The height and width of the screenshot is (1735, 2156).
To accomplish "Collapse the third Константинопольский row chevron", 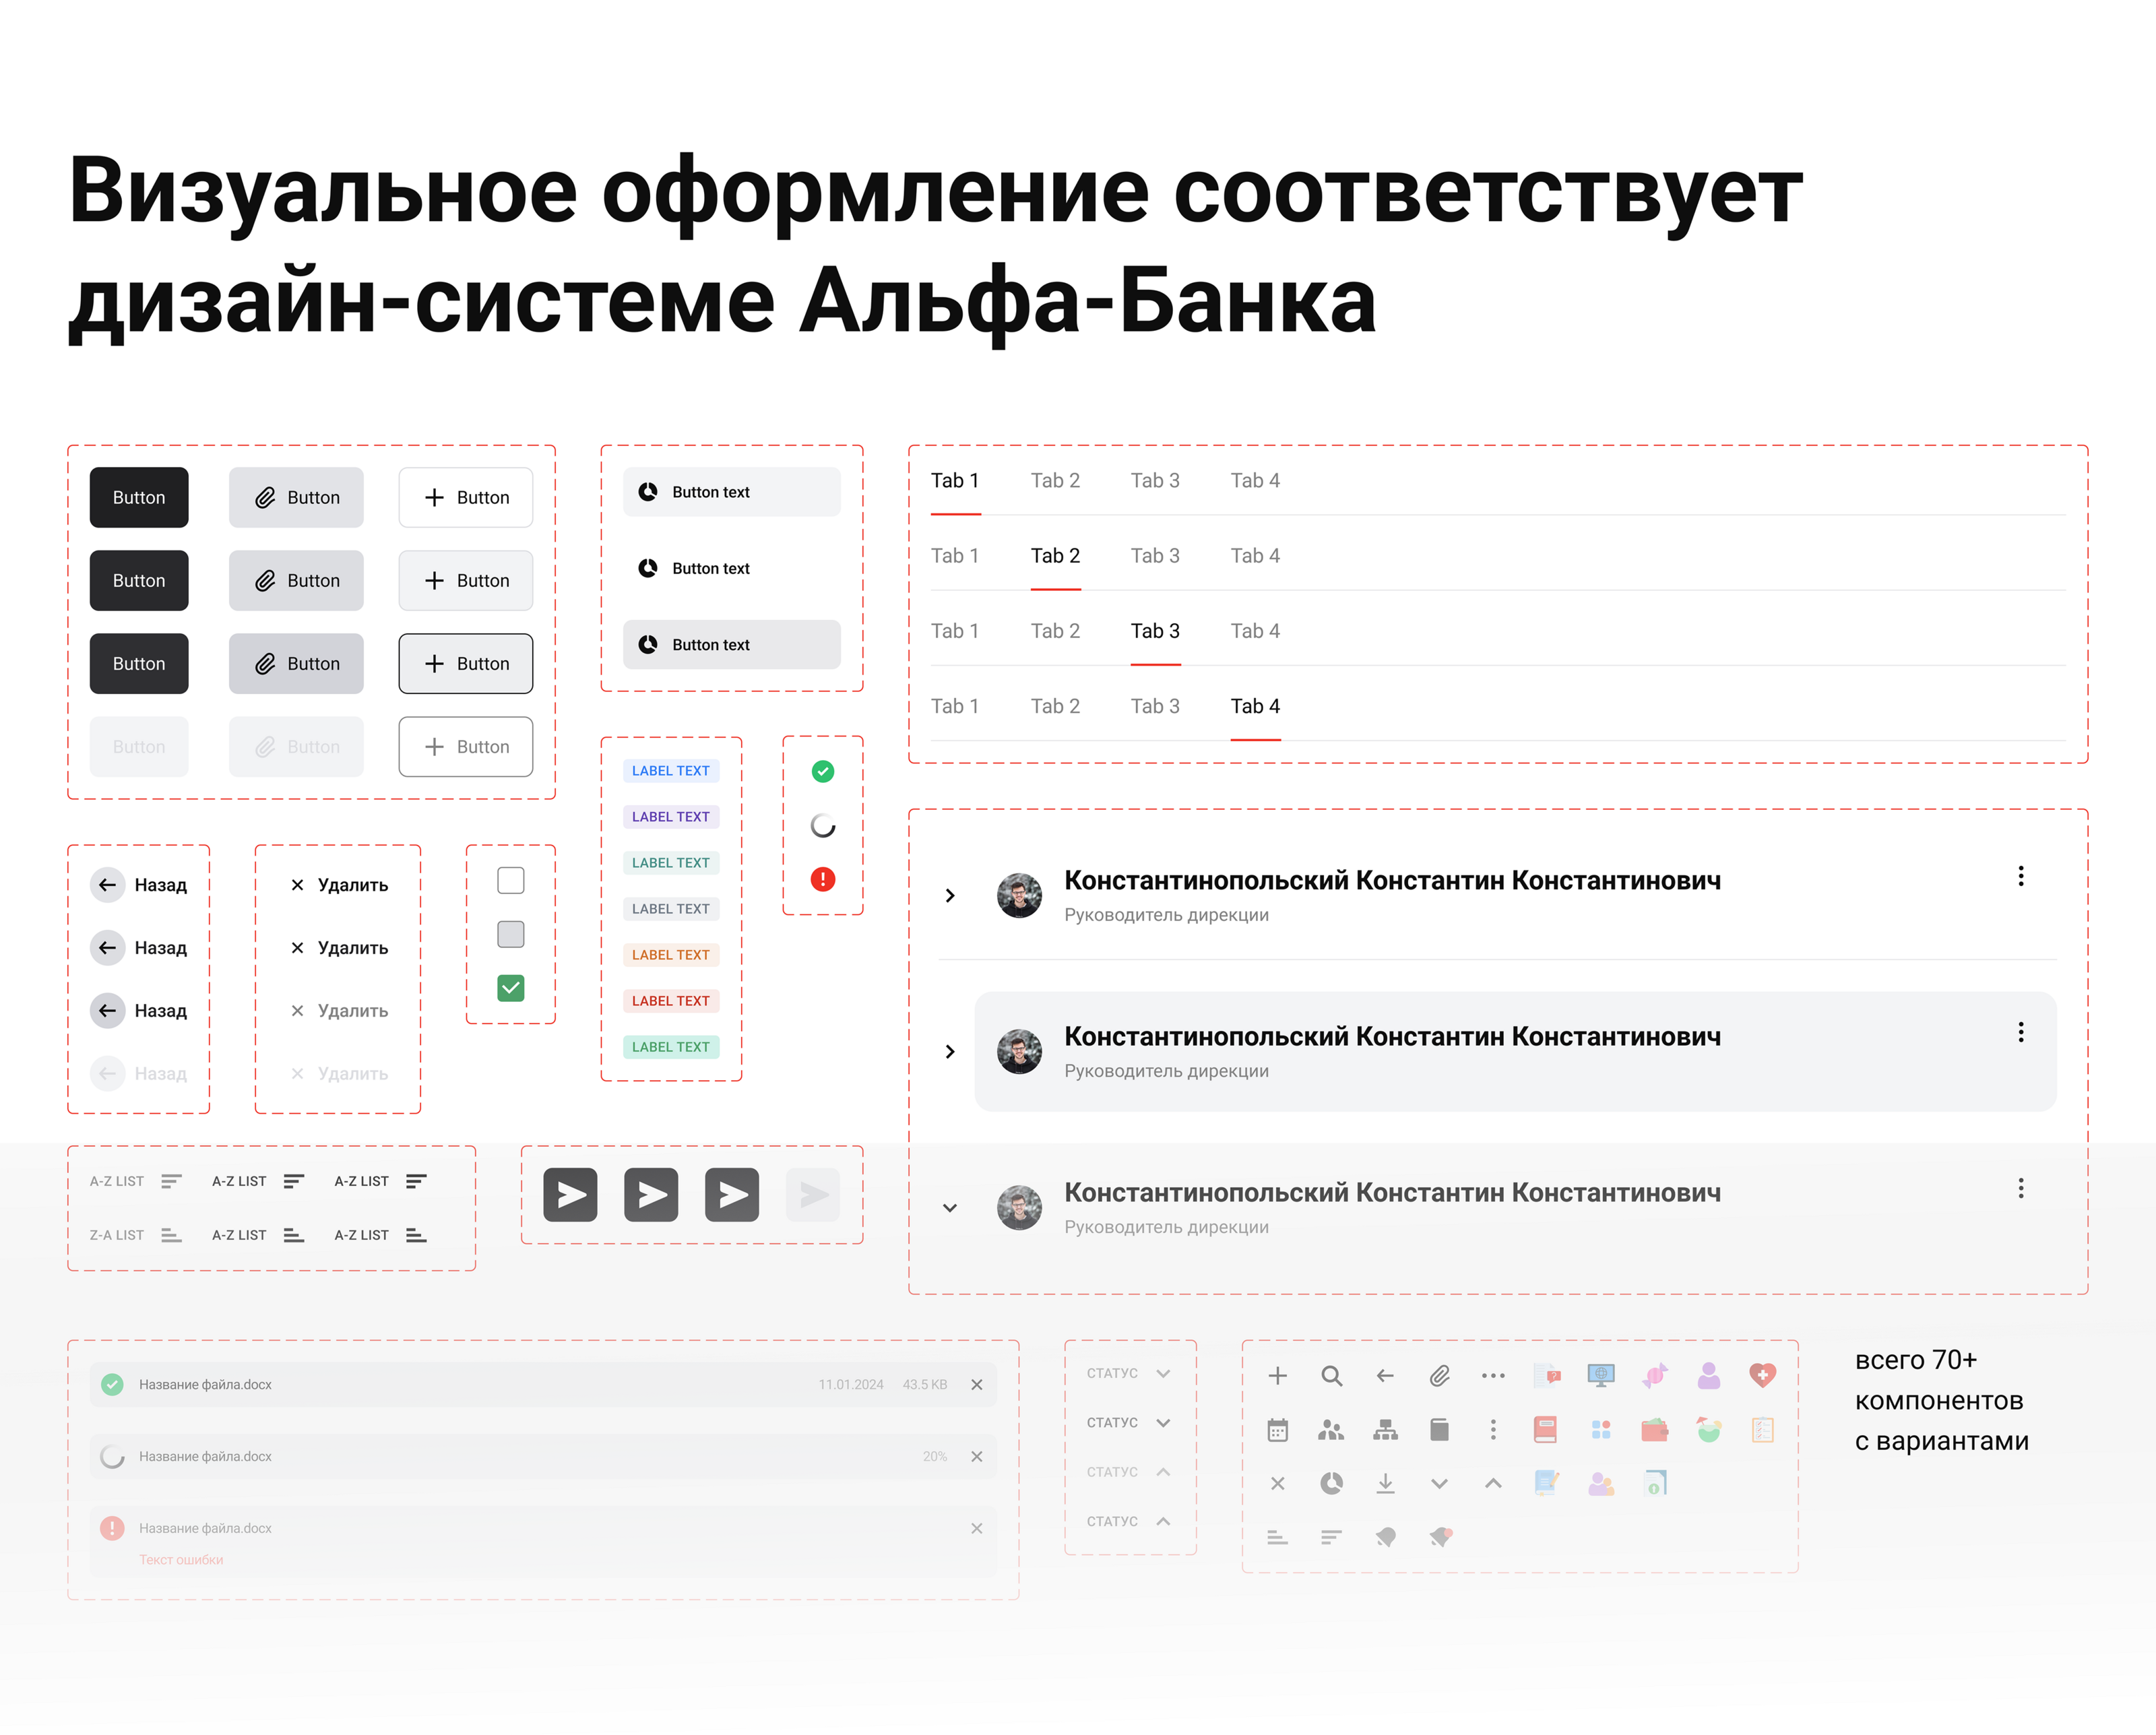I will point(950,1207).
